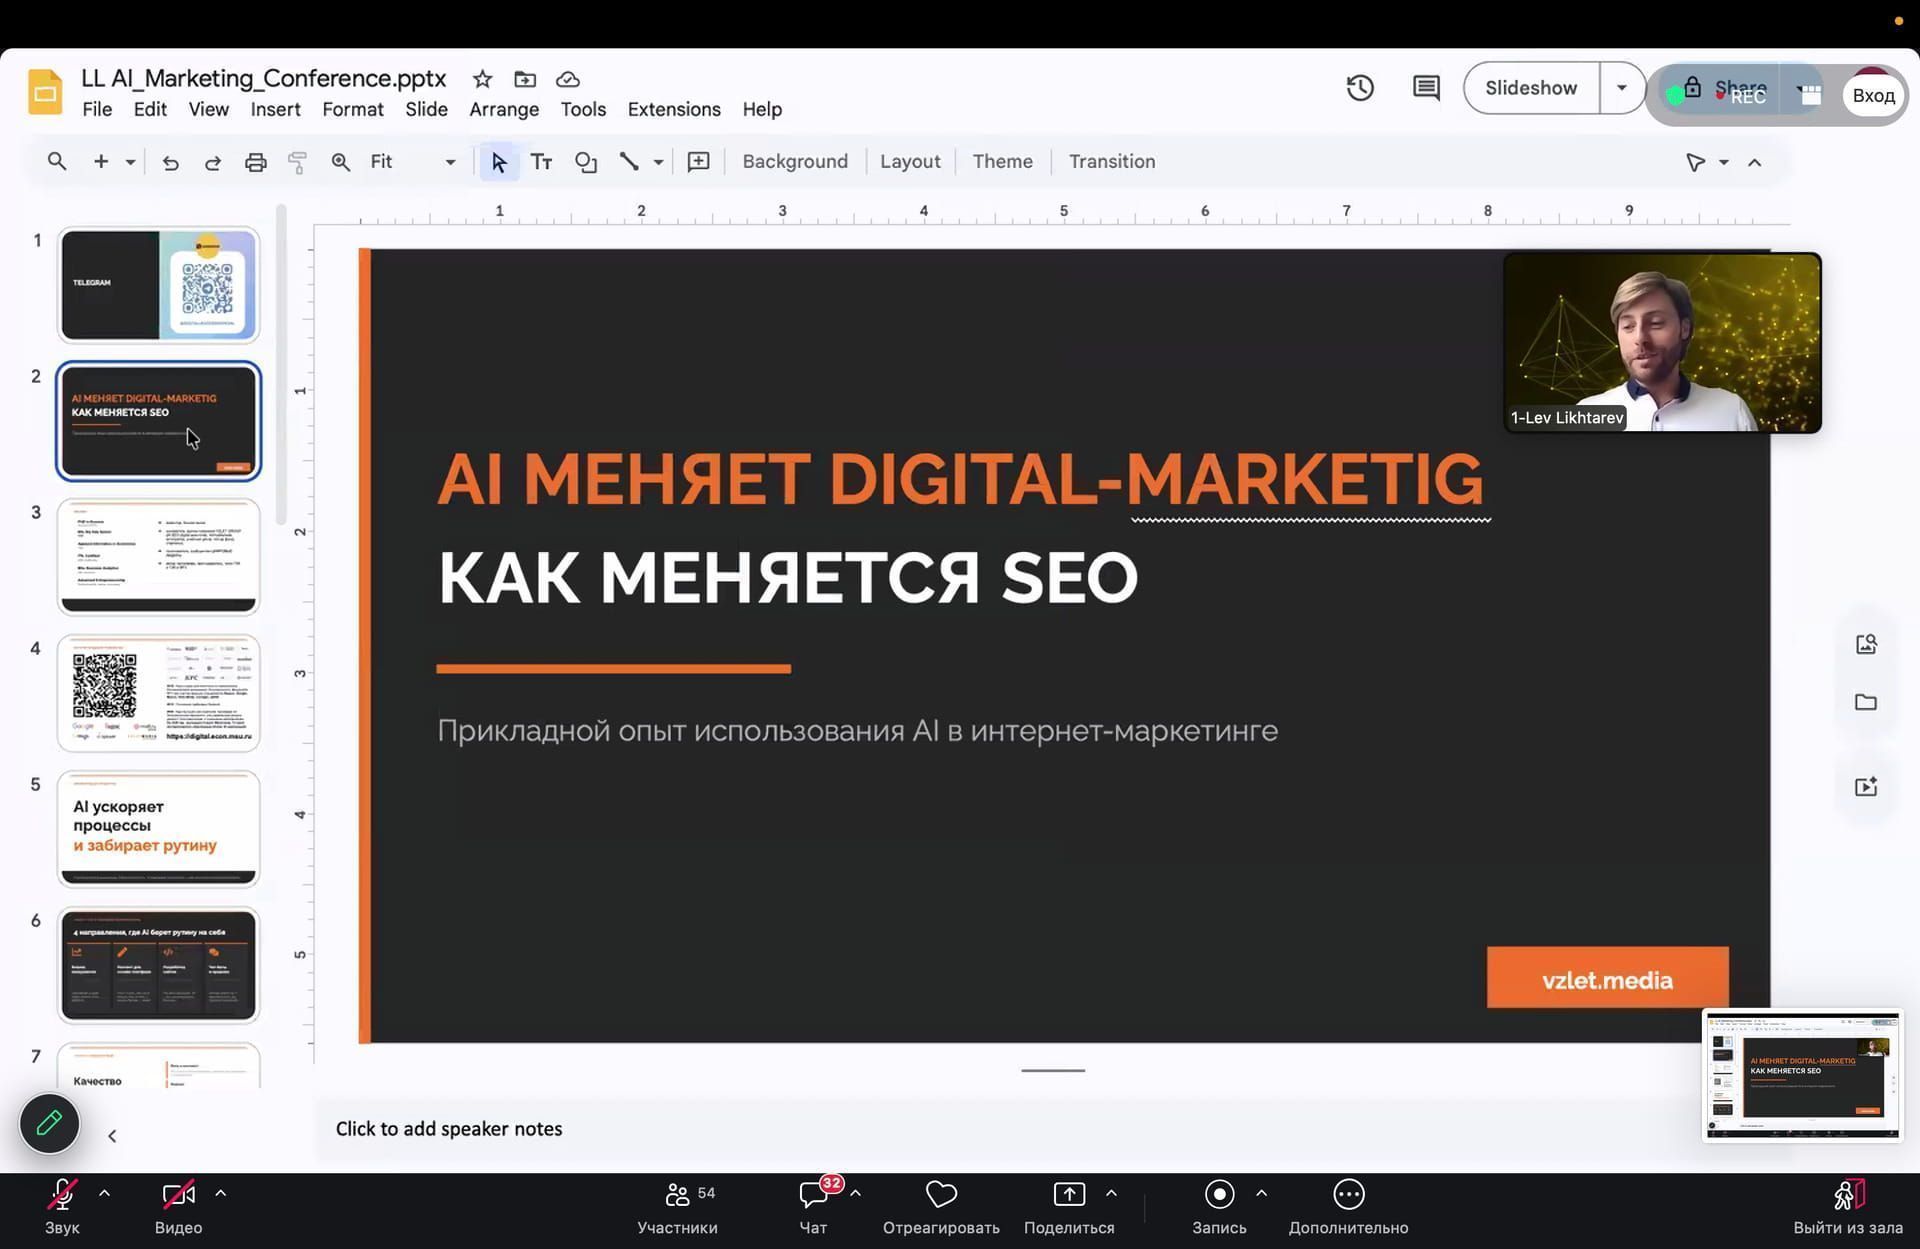
Task: Click the Print icon
Action: tap(256, 162)
